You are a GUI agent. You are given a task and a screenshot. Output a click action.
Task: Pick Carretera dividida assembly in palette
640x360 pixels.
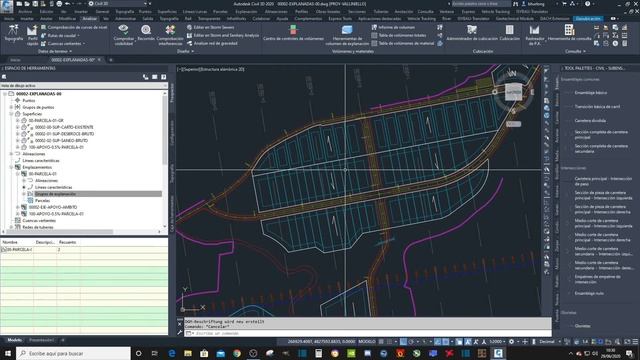coord(590,121)
